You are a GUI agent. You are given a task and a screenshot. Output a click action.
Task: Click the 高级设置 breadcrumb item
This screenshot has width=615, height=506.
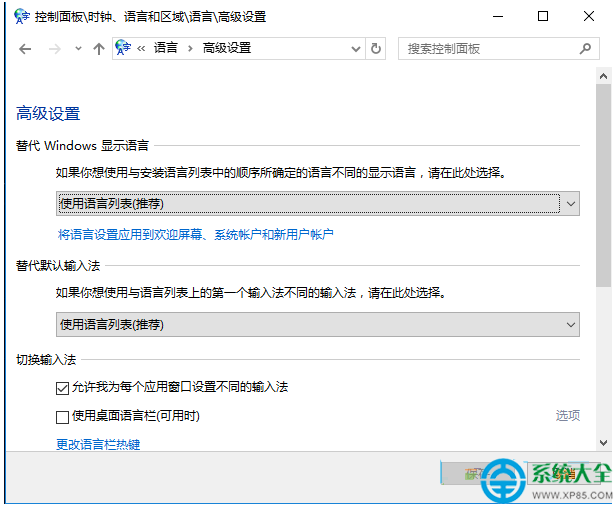[x=227, y=48]
